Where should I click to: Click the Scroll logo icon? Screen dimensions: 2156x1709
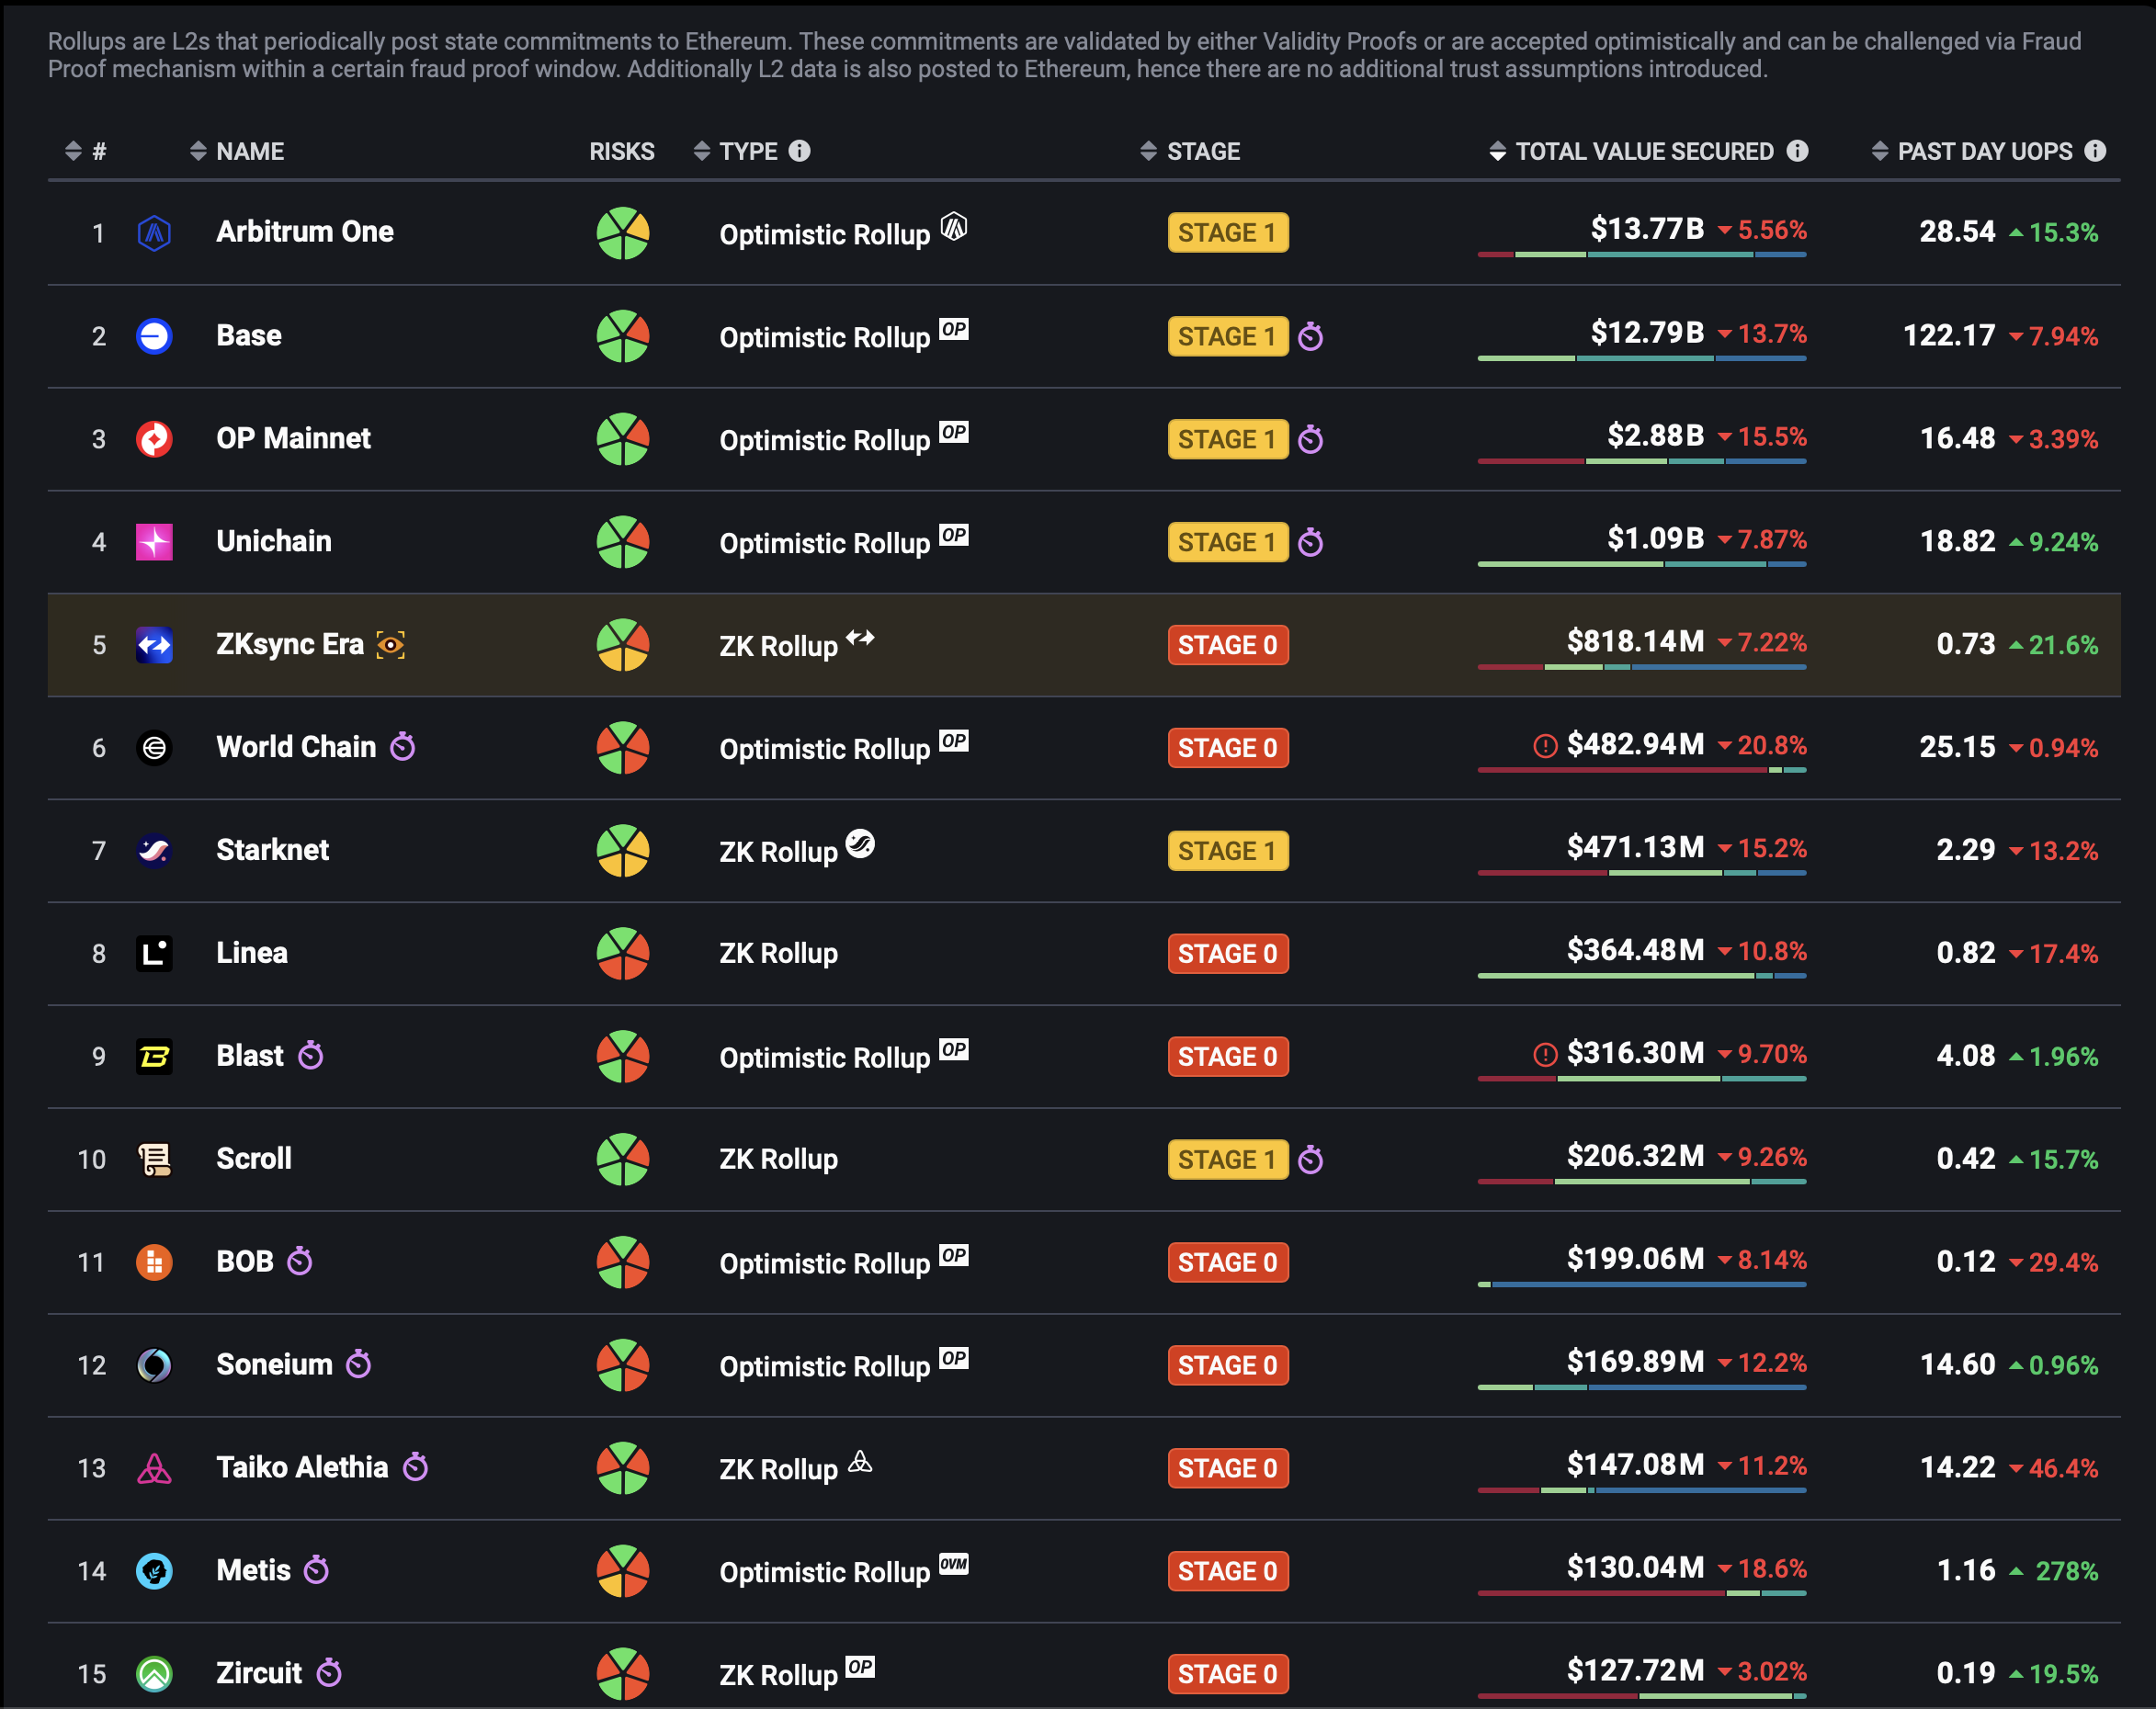(154, 1160)
